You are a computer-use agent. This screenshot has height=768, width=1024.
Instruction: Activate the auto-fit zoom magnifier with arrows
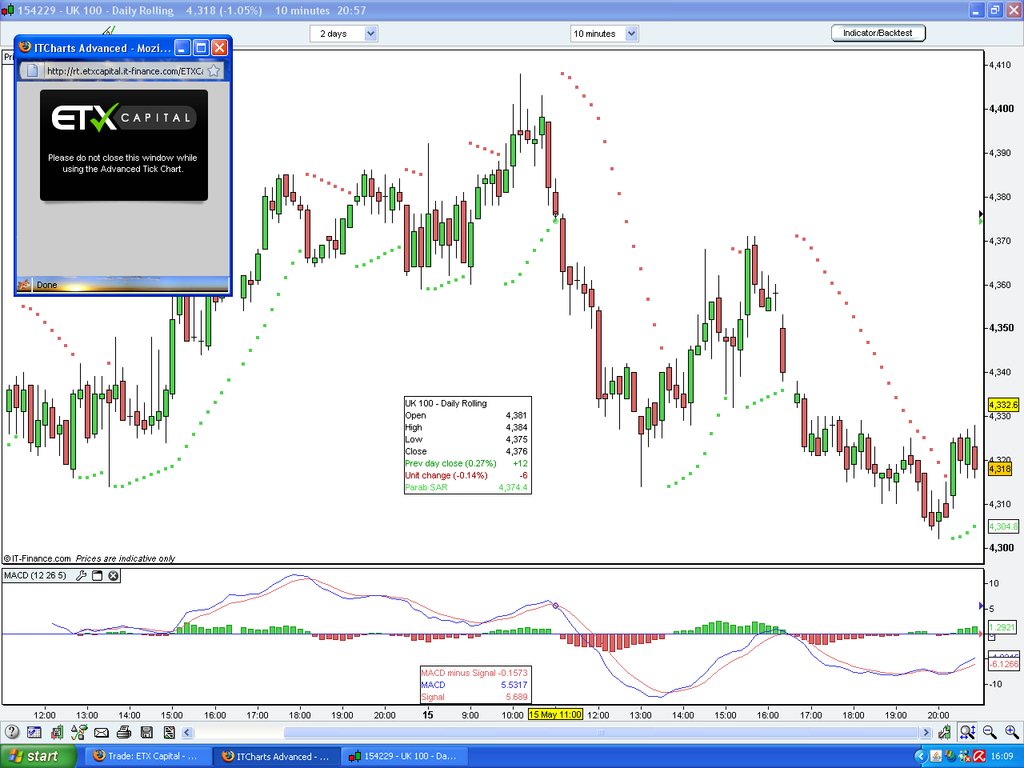click(x=967, y=732)
